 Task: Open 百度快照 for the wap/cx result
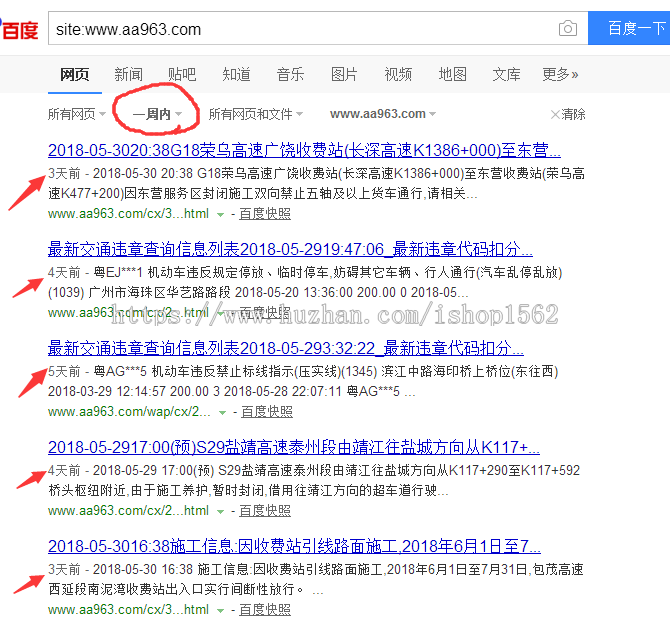point(267,412)
